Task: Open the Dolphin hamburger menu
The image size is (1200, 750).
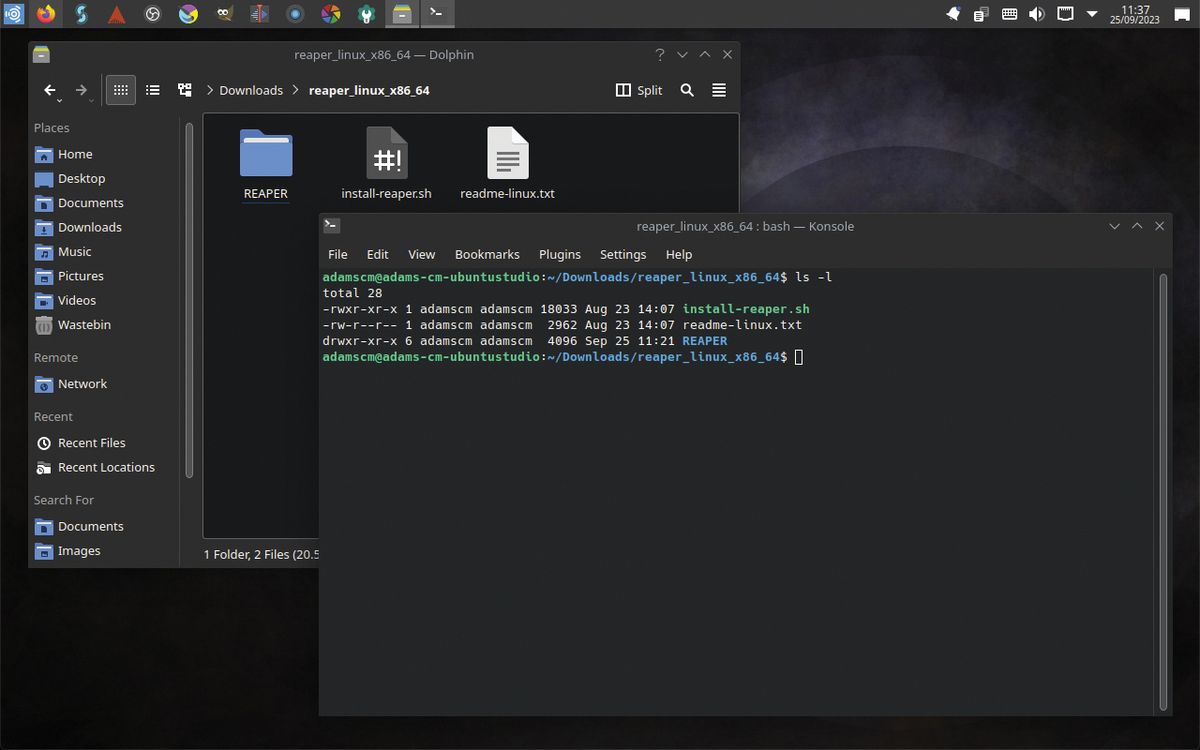Action: click(x=719, y=90)
